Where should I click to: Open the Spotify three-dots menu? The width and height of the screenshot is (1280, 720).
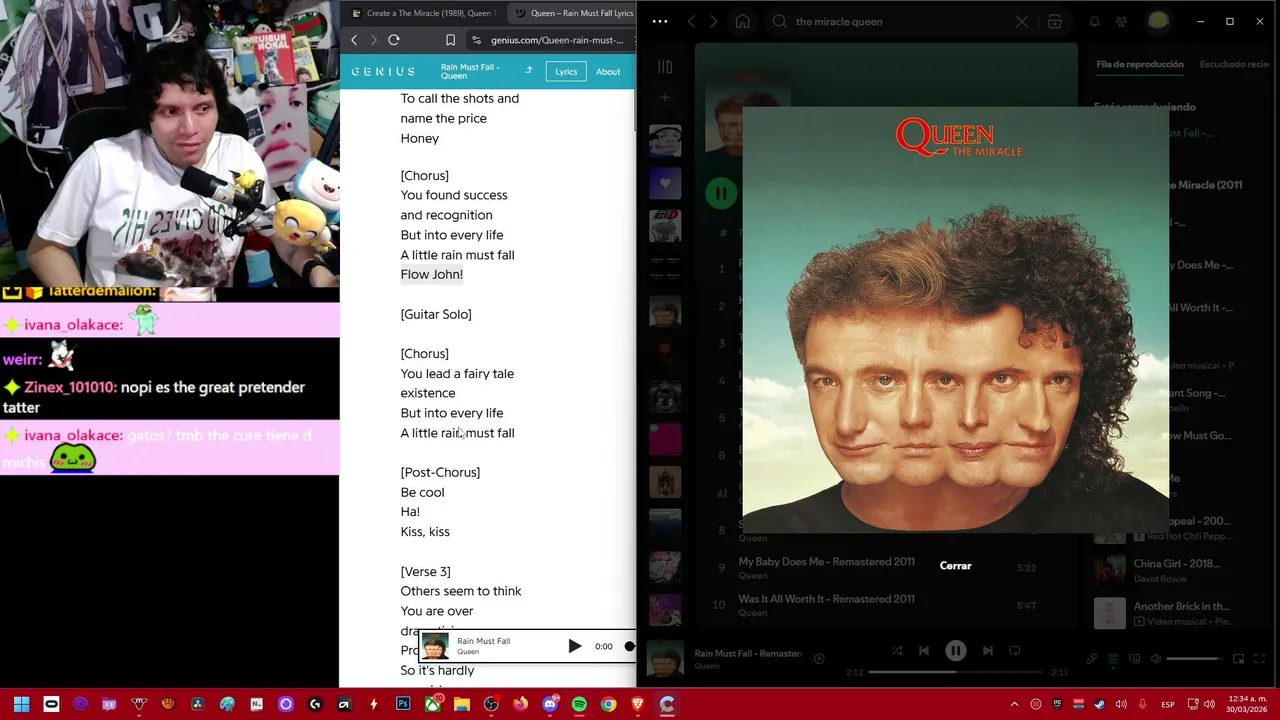pyautogui.click(x=659, y=21)
